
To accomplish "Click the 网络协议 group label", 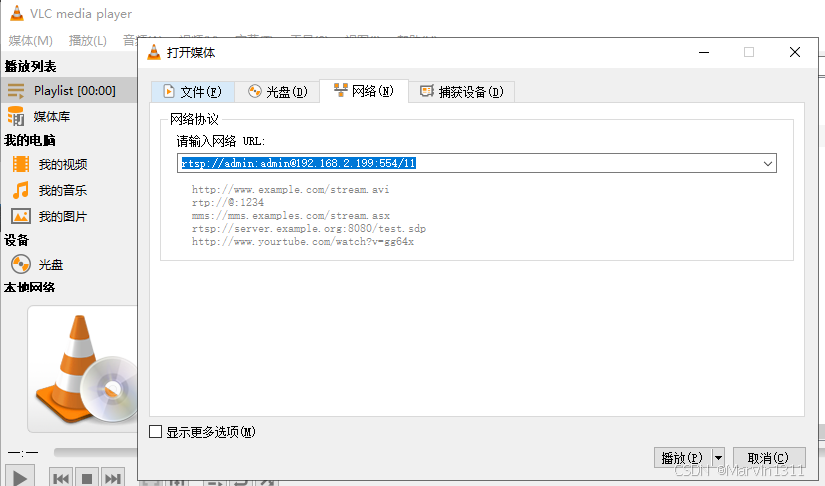I will pos(194,119).
